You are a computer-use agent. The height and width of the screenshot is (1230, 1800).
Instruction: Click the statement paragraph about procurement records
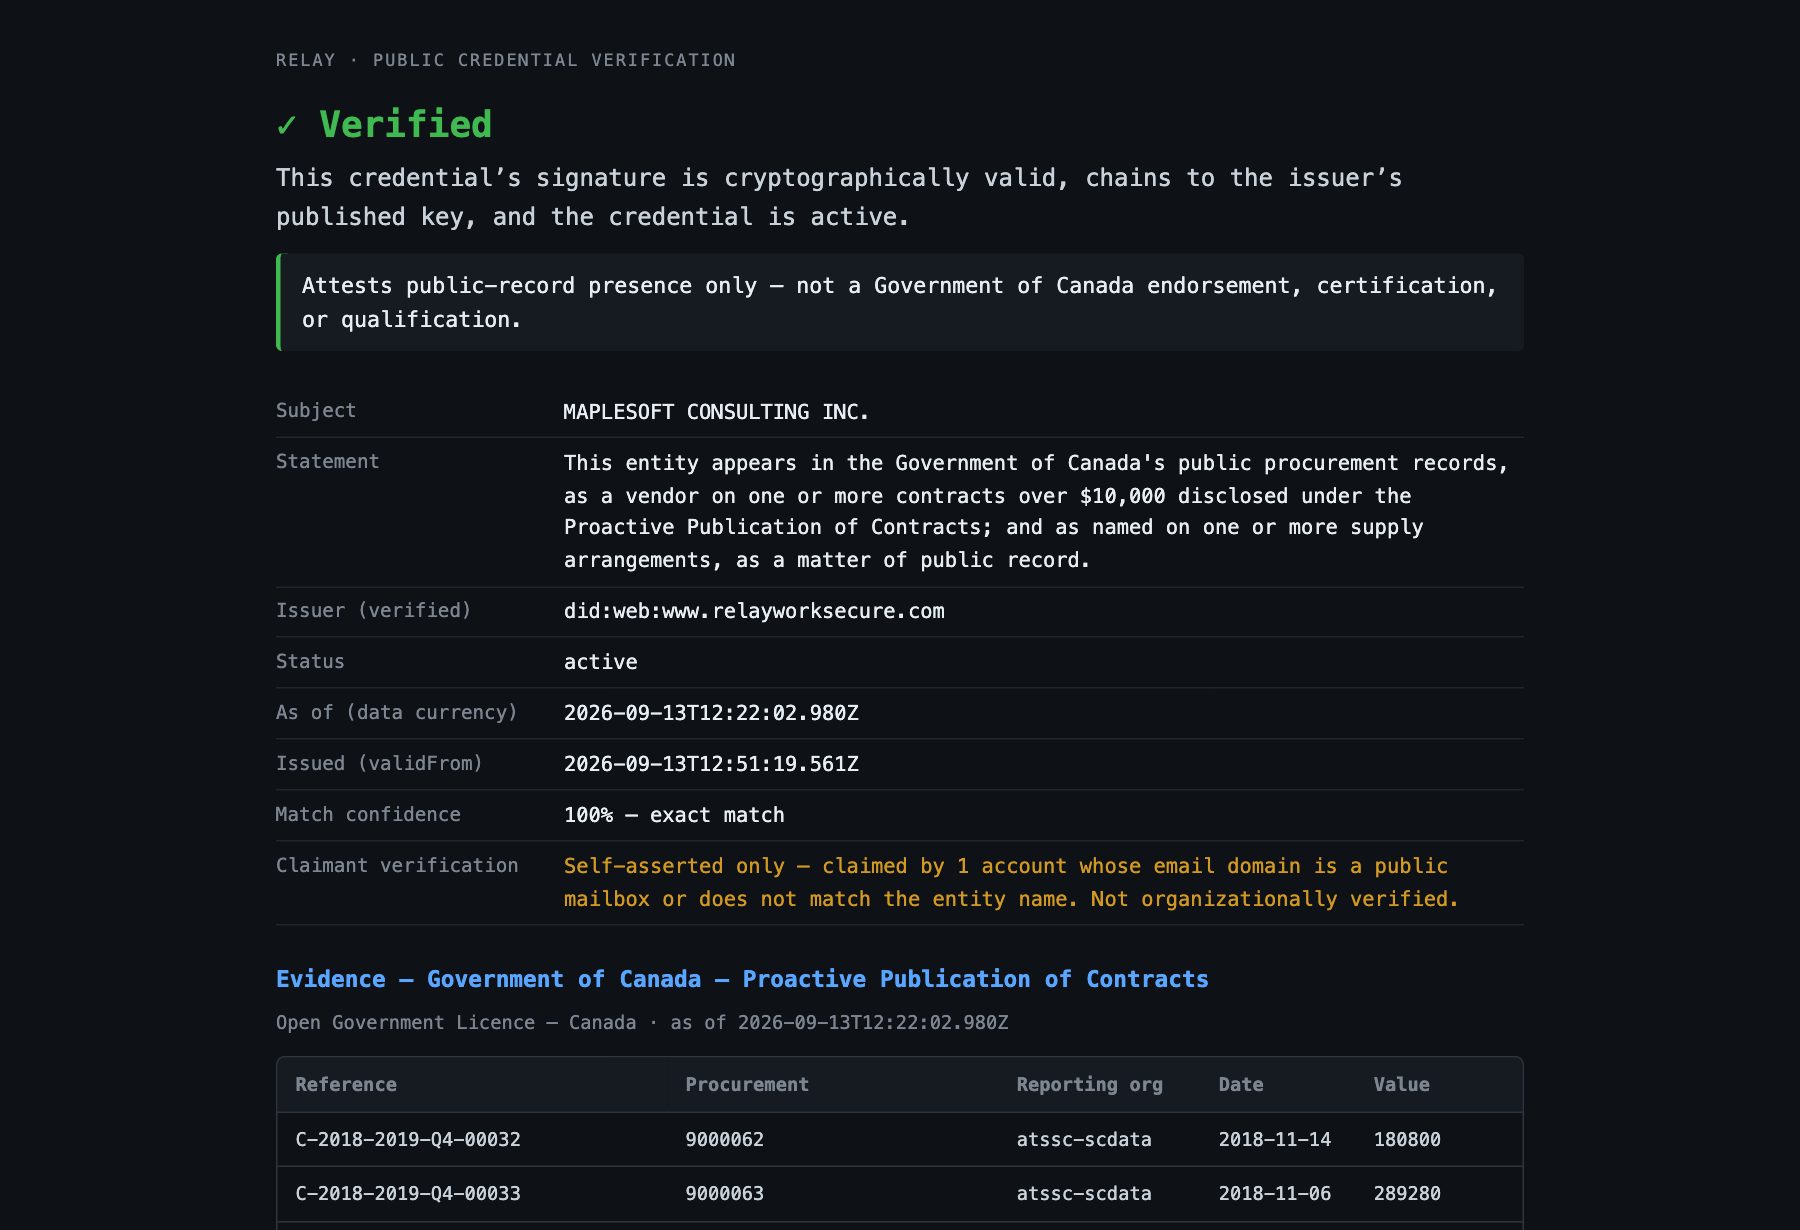tap(1036, 511)
